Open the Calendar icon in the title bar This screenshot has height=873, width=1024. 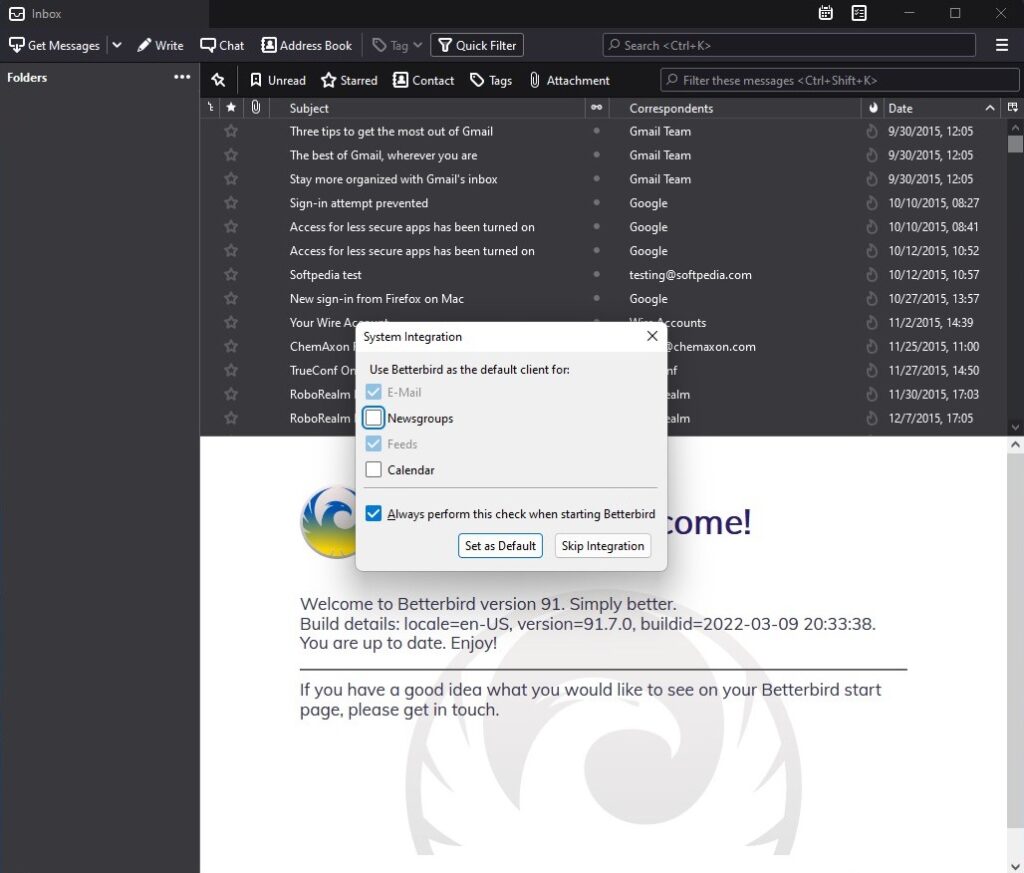826,13
